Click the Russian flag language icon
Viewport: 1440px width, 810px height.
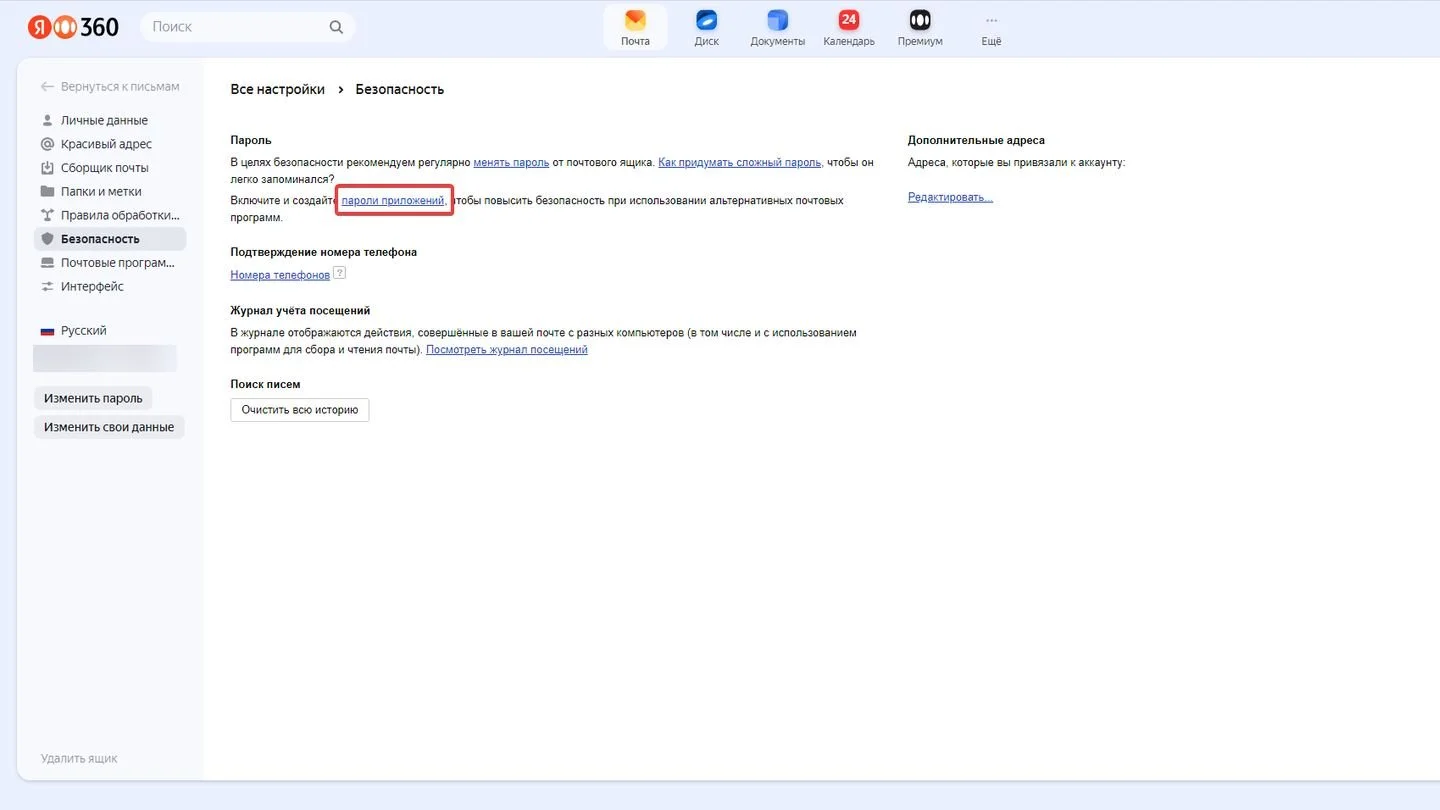click(x=47, y=331)
